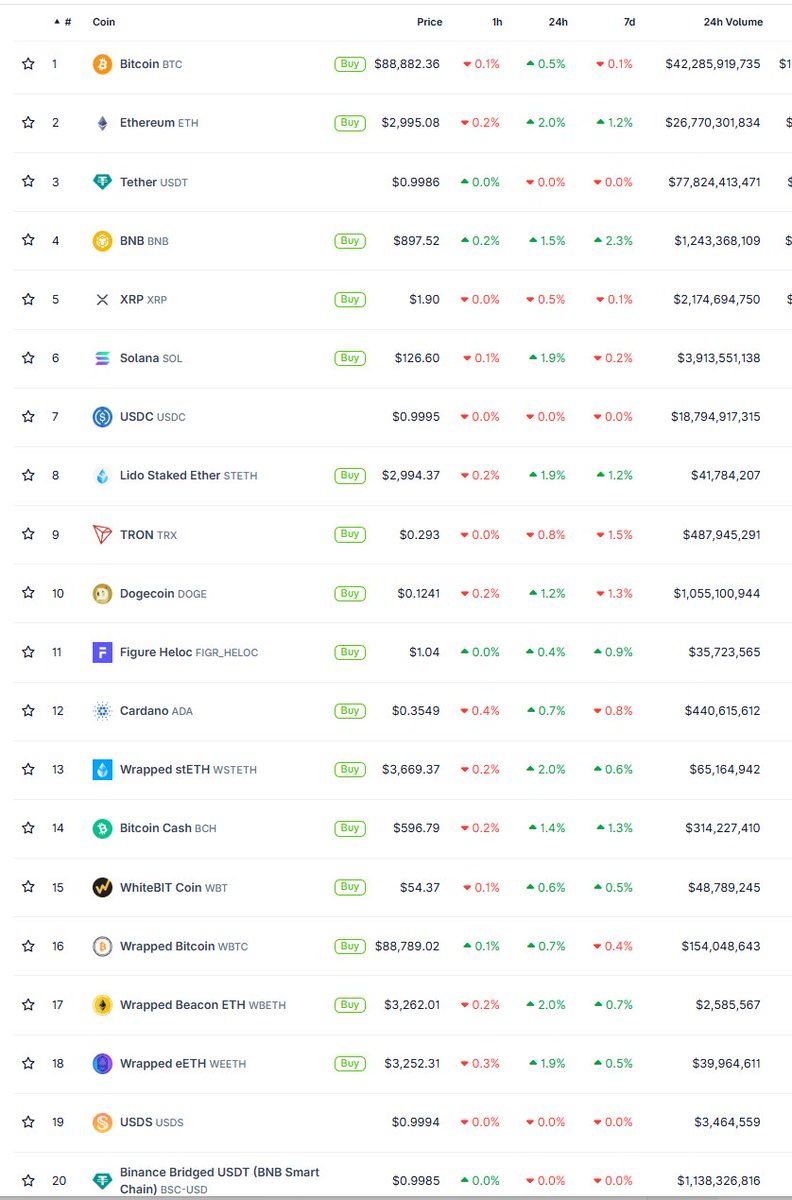The image size is (792, 1200).
Task: Toggle the XRP favorite star
Action: [x=28, y=299]
